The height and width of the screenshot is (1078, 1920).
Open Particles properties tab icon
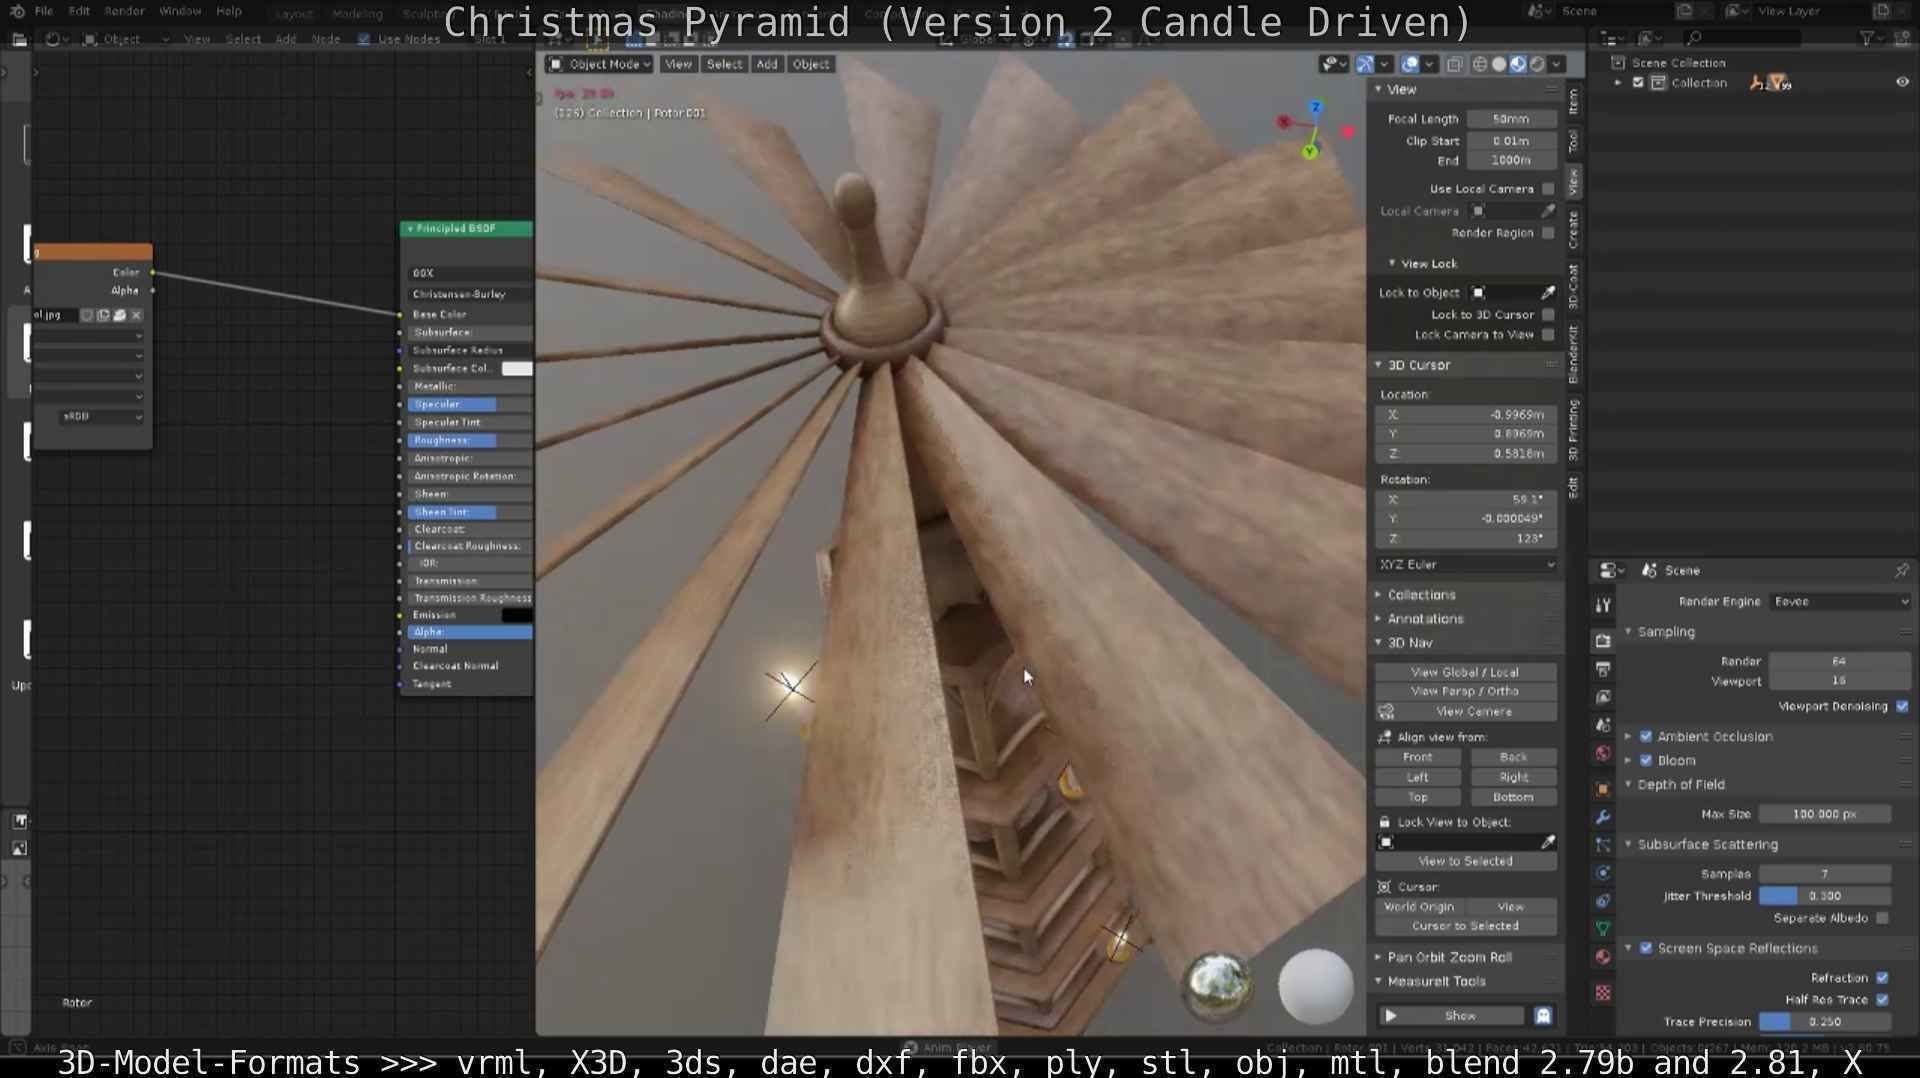click(1603, 845)
